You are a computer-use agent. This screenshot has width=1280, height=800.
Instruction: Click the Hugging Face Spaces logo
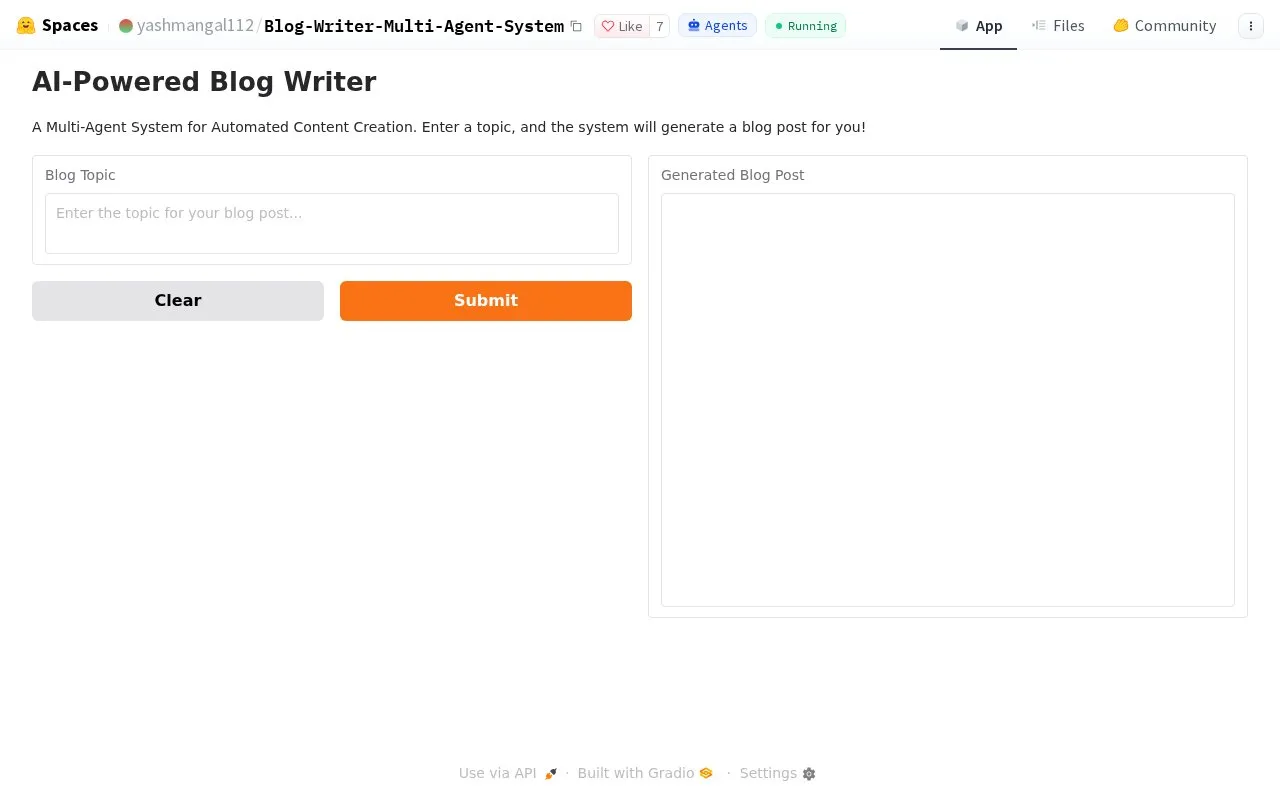[57, 26]
